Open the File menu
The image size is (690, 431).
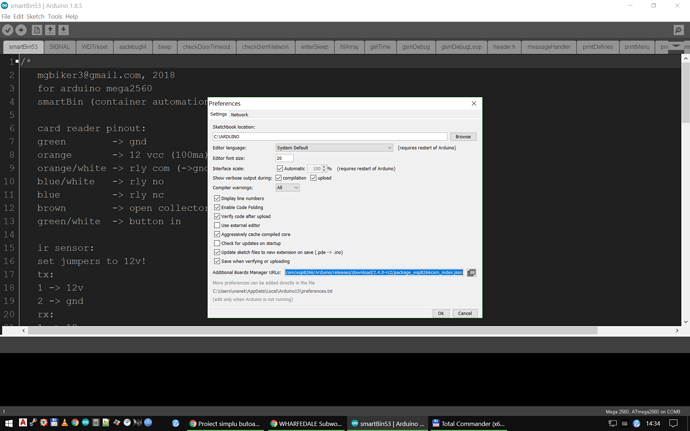(x=6, y=16)
